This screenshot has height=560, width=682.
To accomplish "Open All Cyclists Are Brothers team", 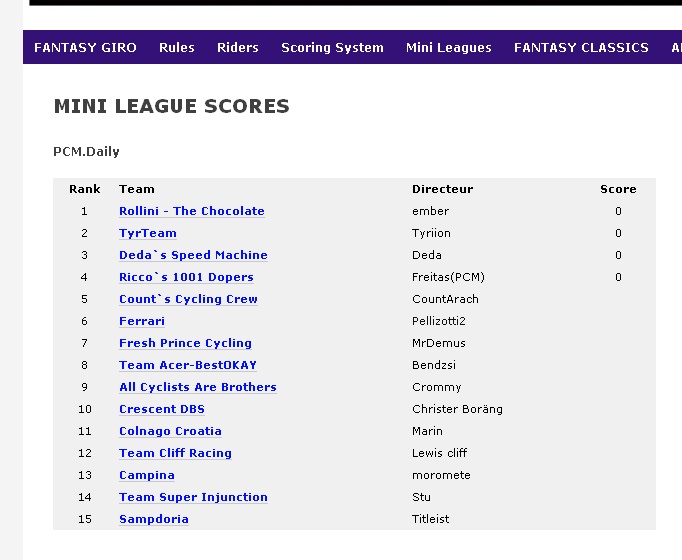I will (198, 387).
